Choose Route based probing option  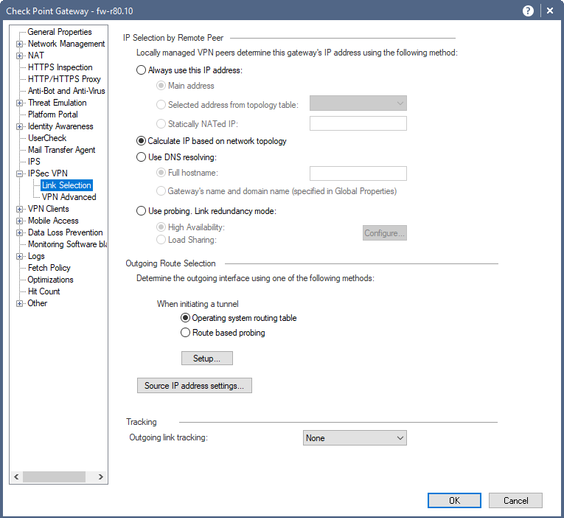tap(185, 333)
